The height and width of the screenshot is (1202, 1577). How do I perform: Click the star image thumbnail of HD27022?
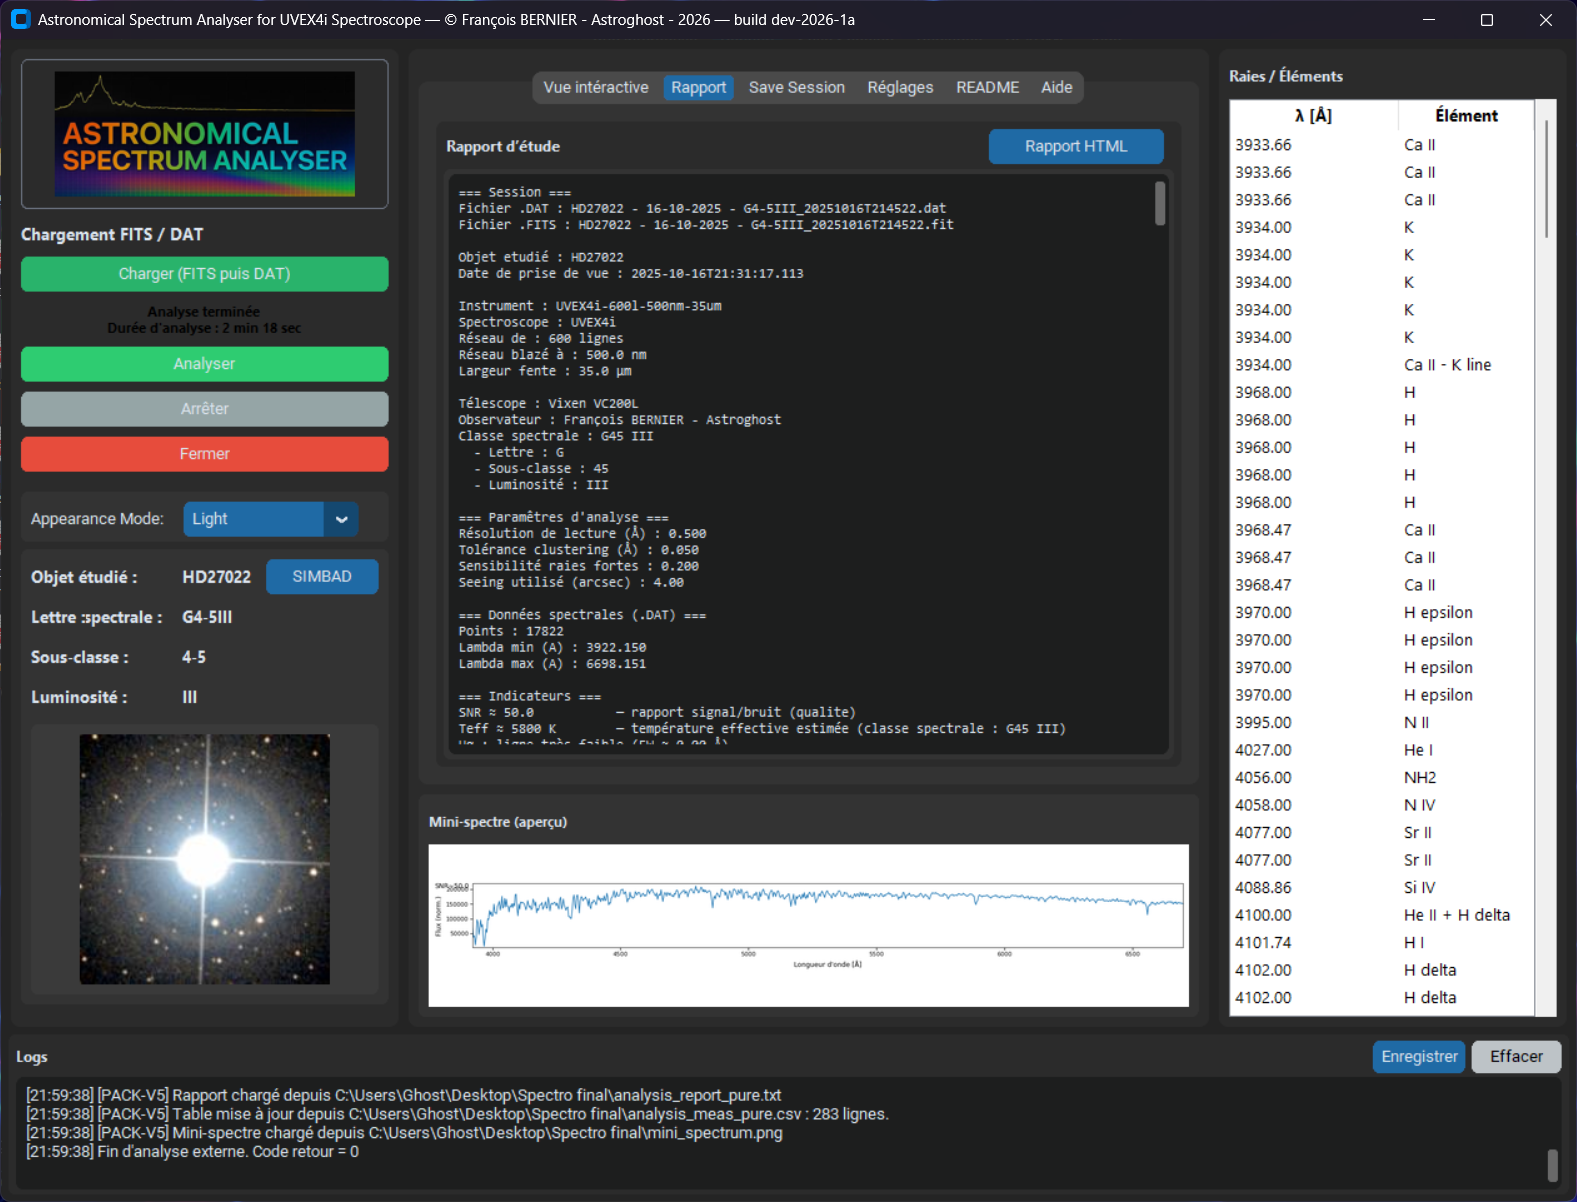coord(205,859)
